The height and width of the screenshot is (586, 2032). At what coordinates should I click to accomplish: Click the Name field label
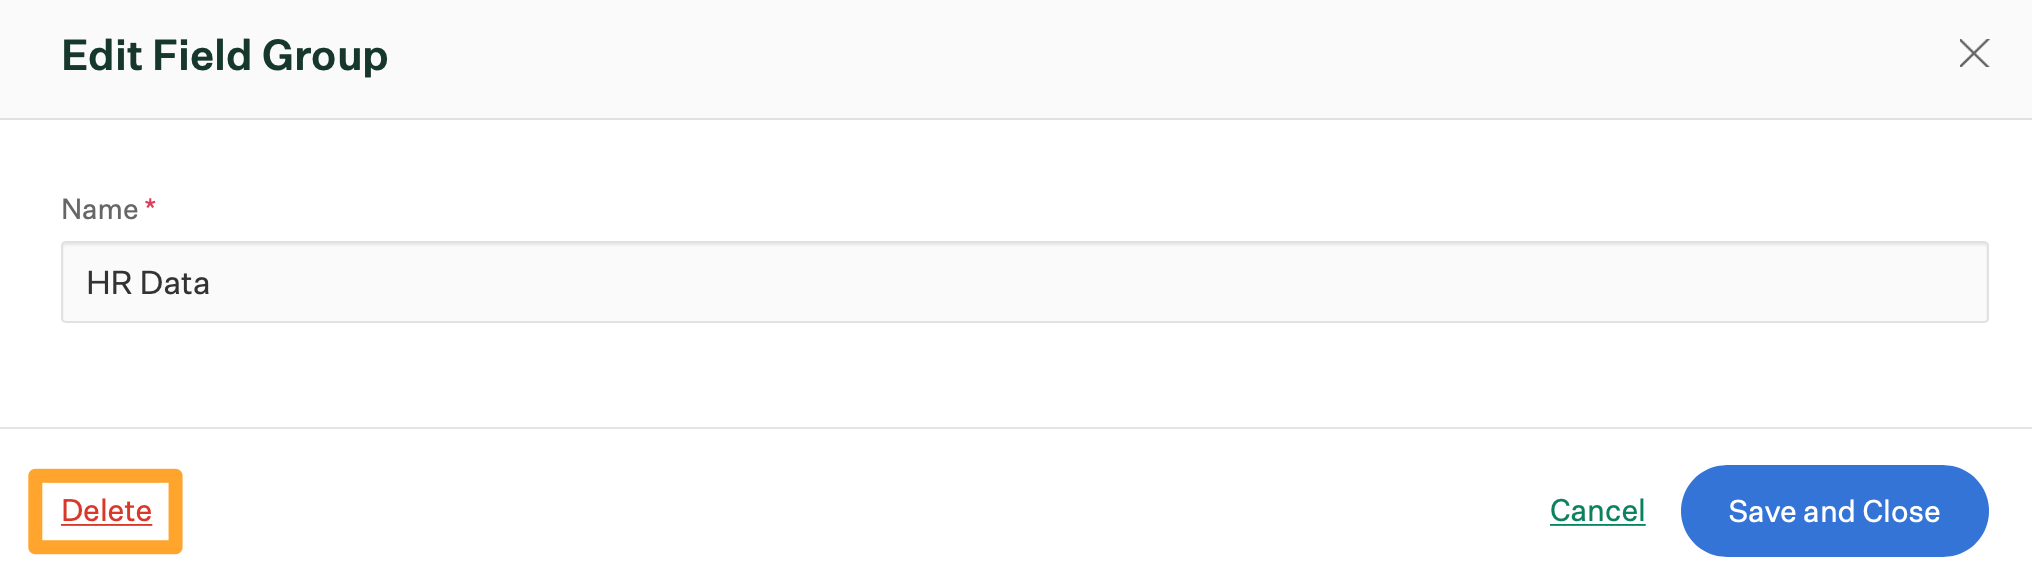click(x=99, y=209)
